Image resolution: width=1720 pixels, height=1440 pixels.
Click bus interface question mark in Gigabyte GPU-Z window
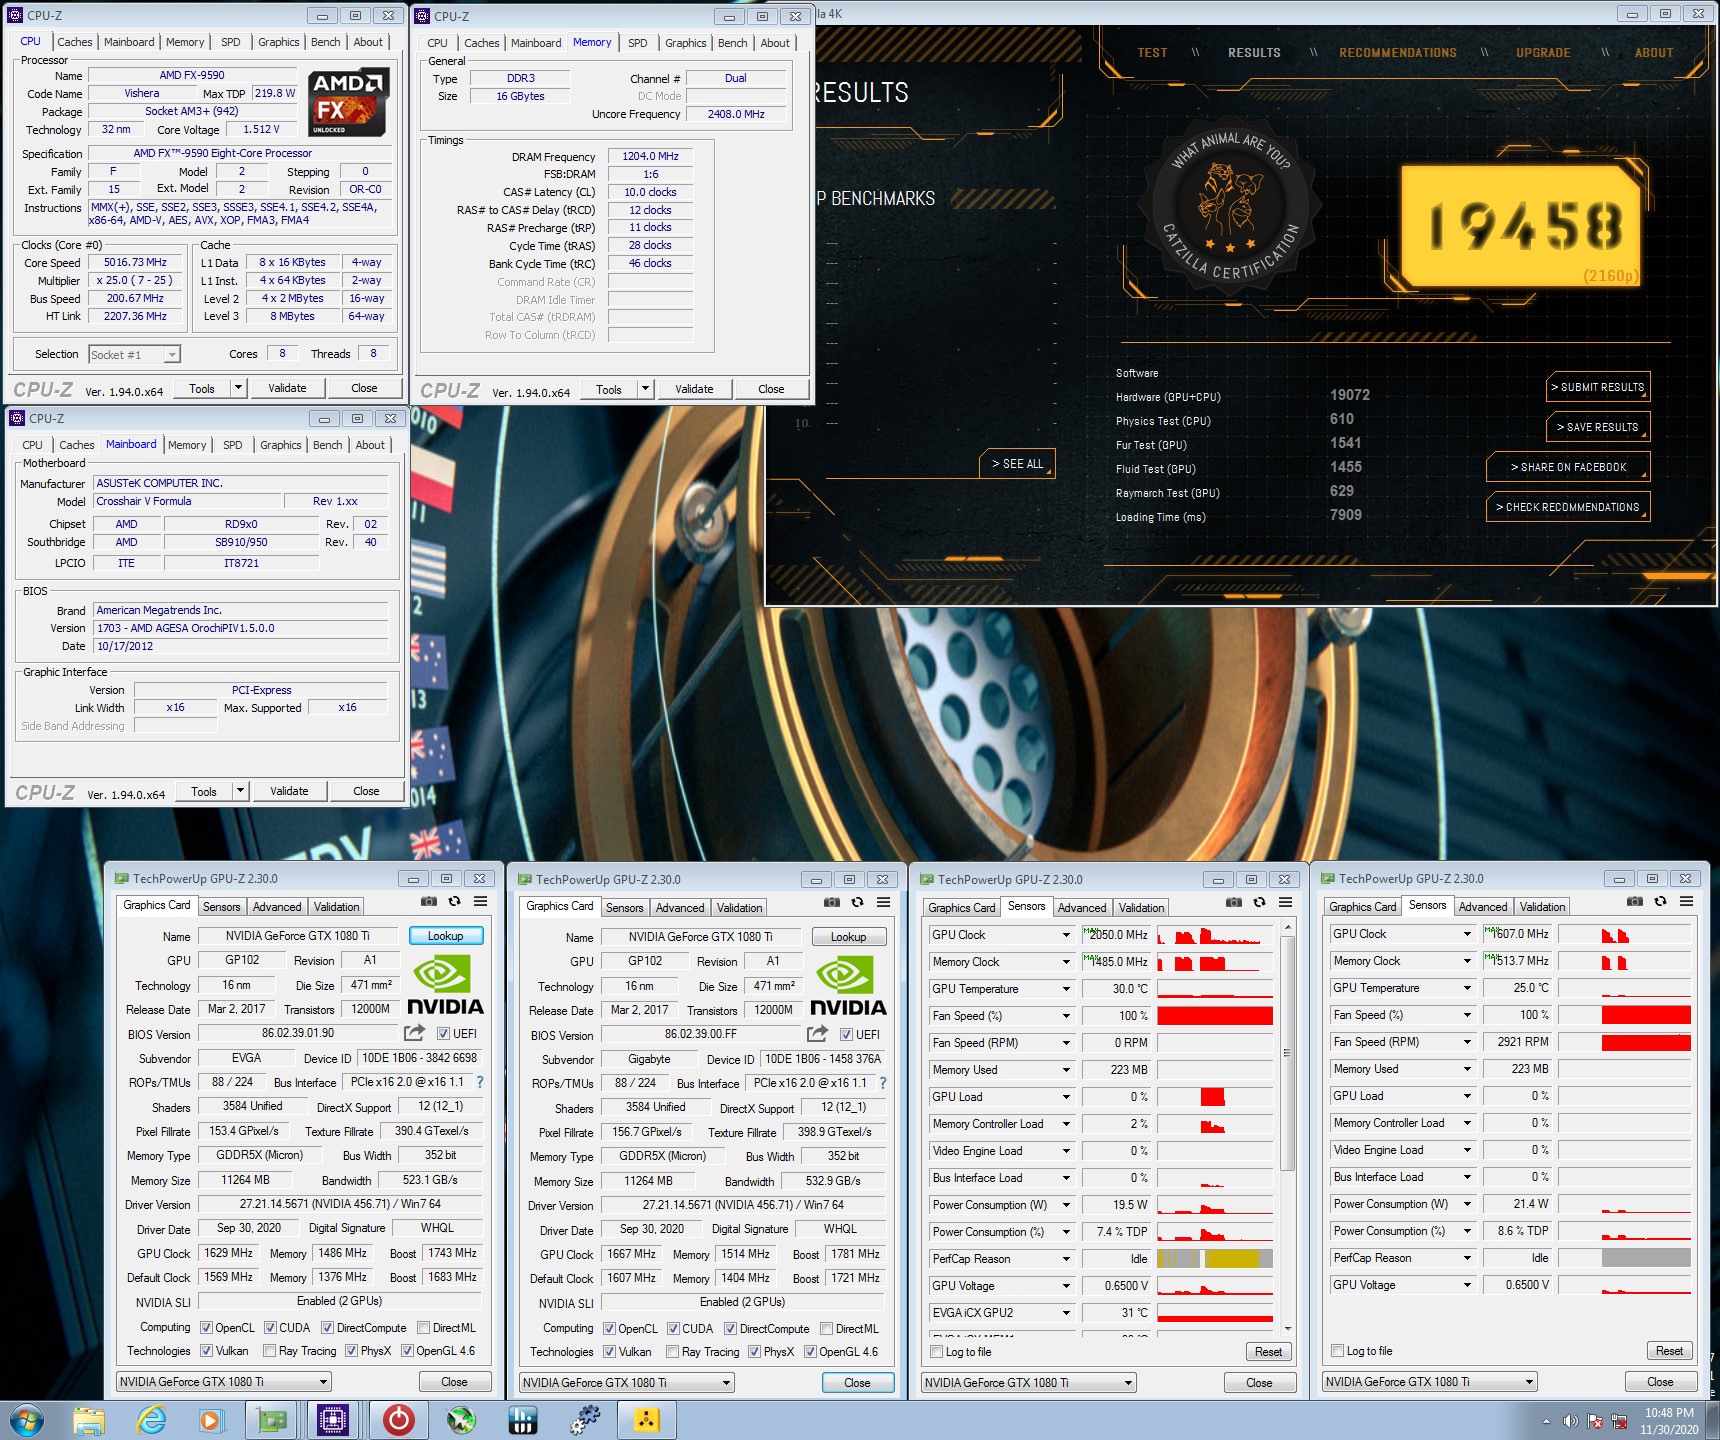(x=883, y=1082)
